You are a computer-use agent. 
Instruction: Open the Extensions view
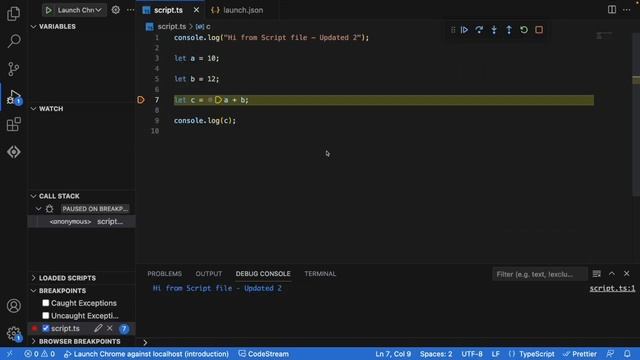pyautogui.click(x=13, y=124)
